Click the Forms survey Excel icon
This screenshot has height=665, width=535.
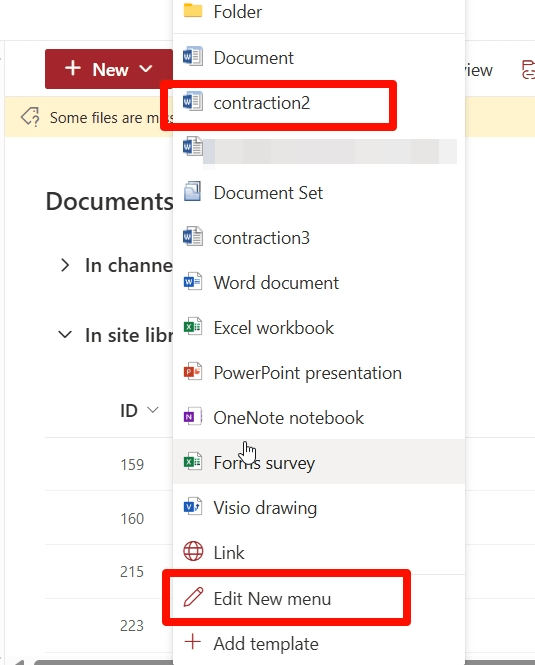coord(193,461)
